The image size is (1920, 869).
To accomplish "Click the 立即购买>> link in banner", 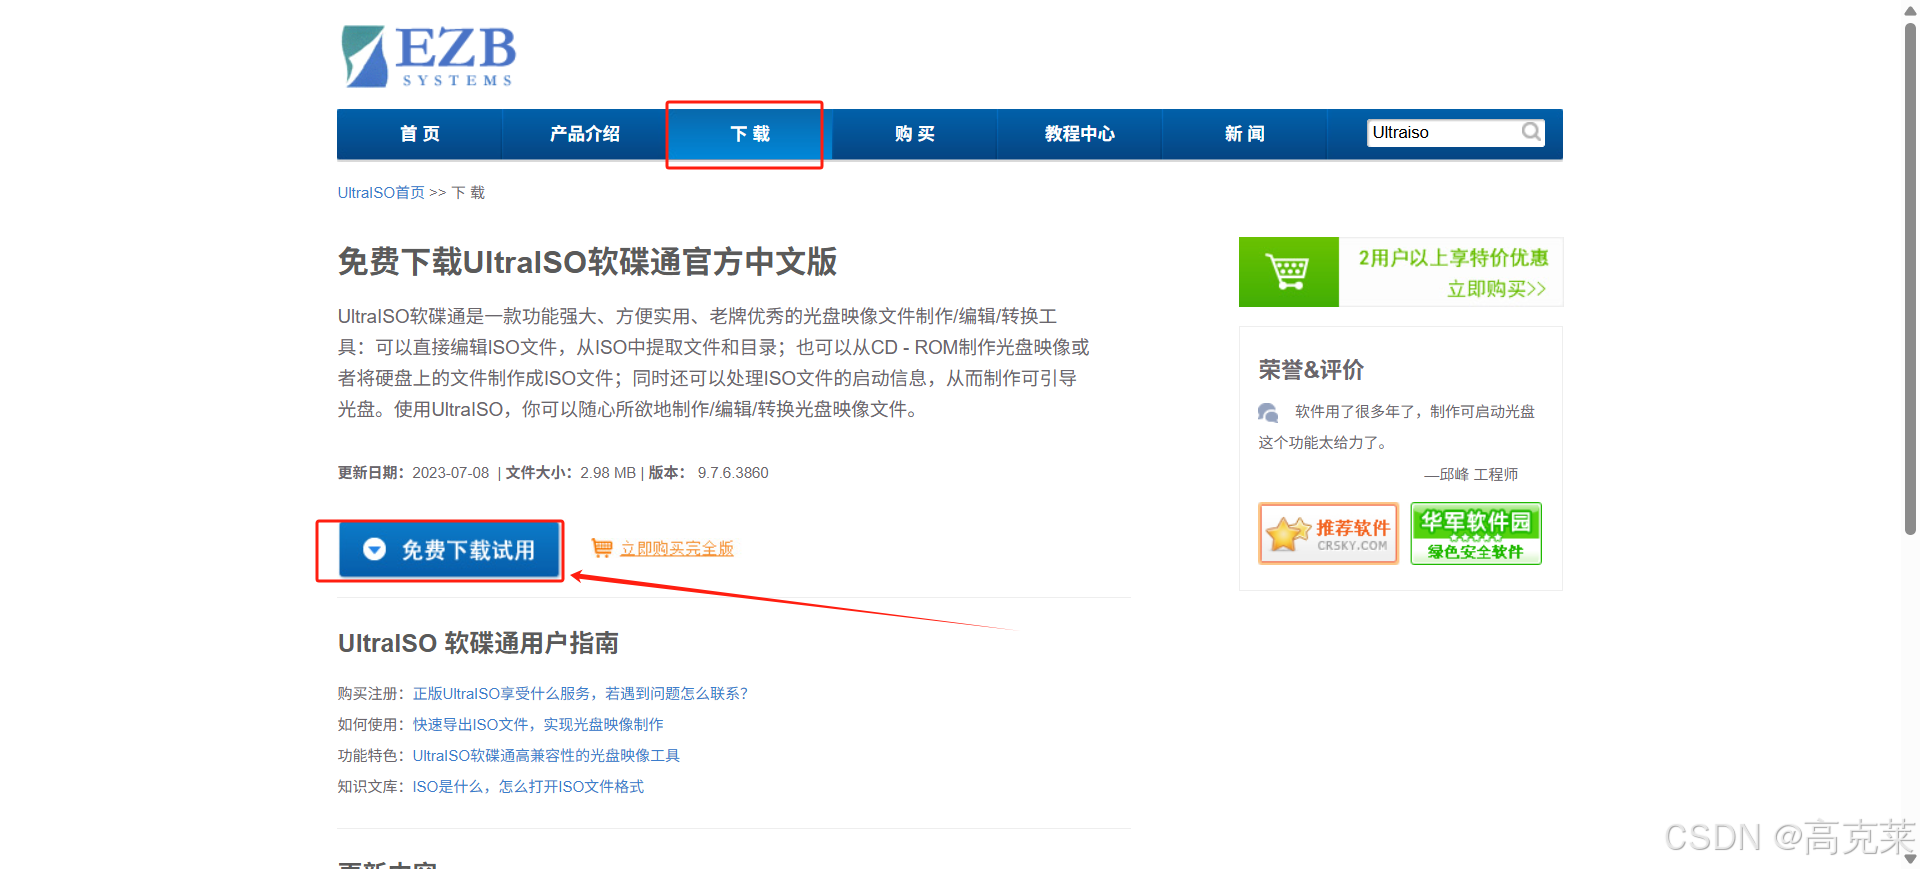I will (1497, 289).
